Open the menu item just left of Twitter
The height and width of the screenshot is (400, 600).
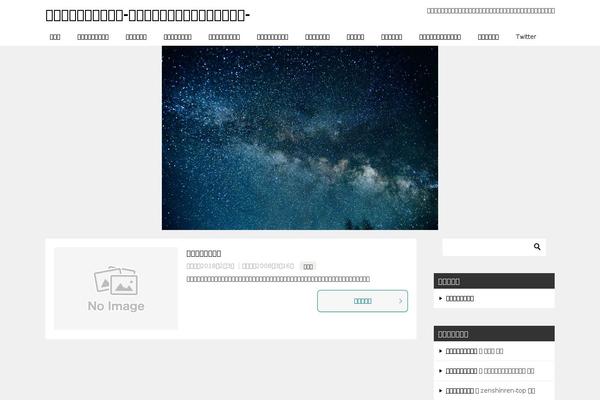pyautogui.click(x=488, y=37)
